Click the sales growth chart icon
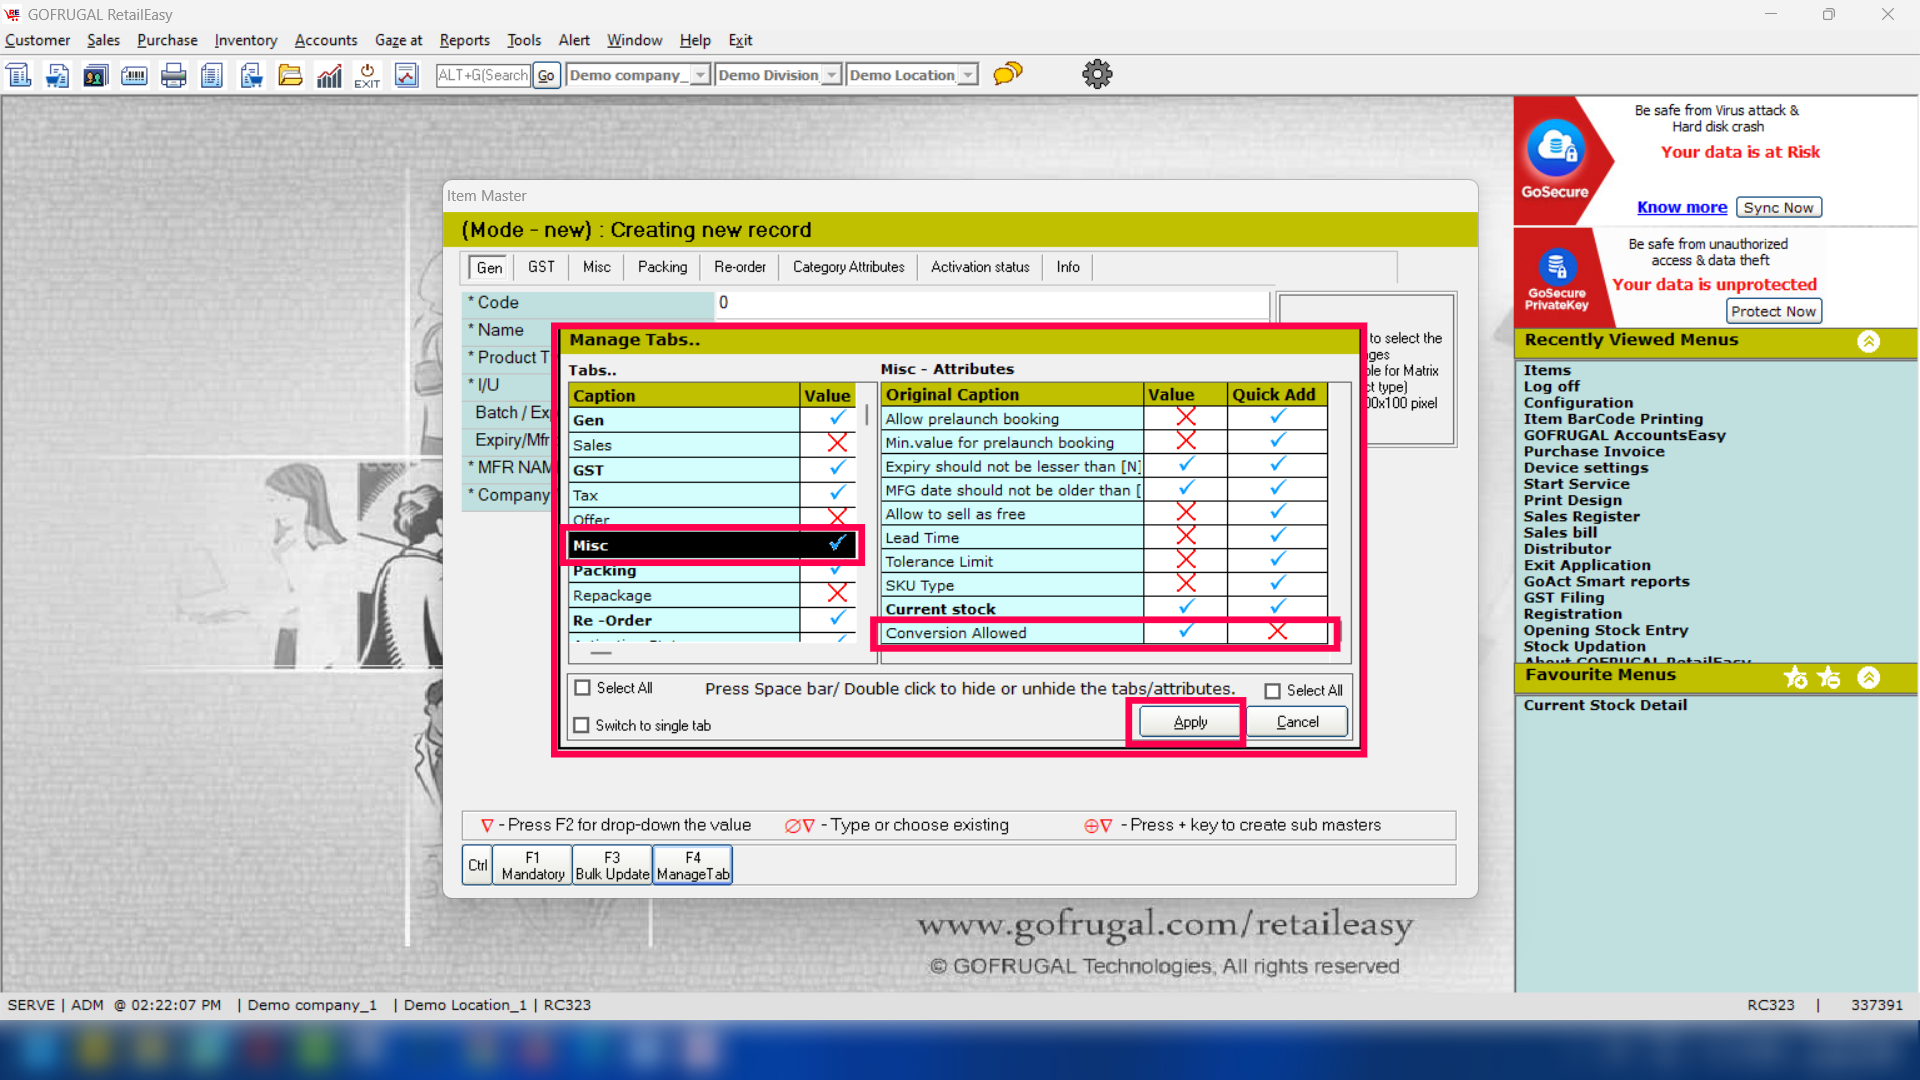This screenshot has width=1920, height=1080. coord(329,75)
